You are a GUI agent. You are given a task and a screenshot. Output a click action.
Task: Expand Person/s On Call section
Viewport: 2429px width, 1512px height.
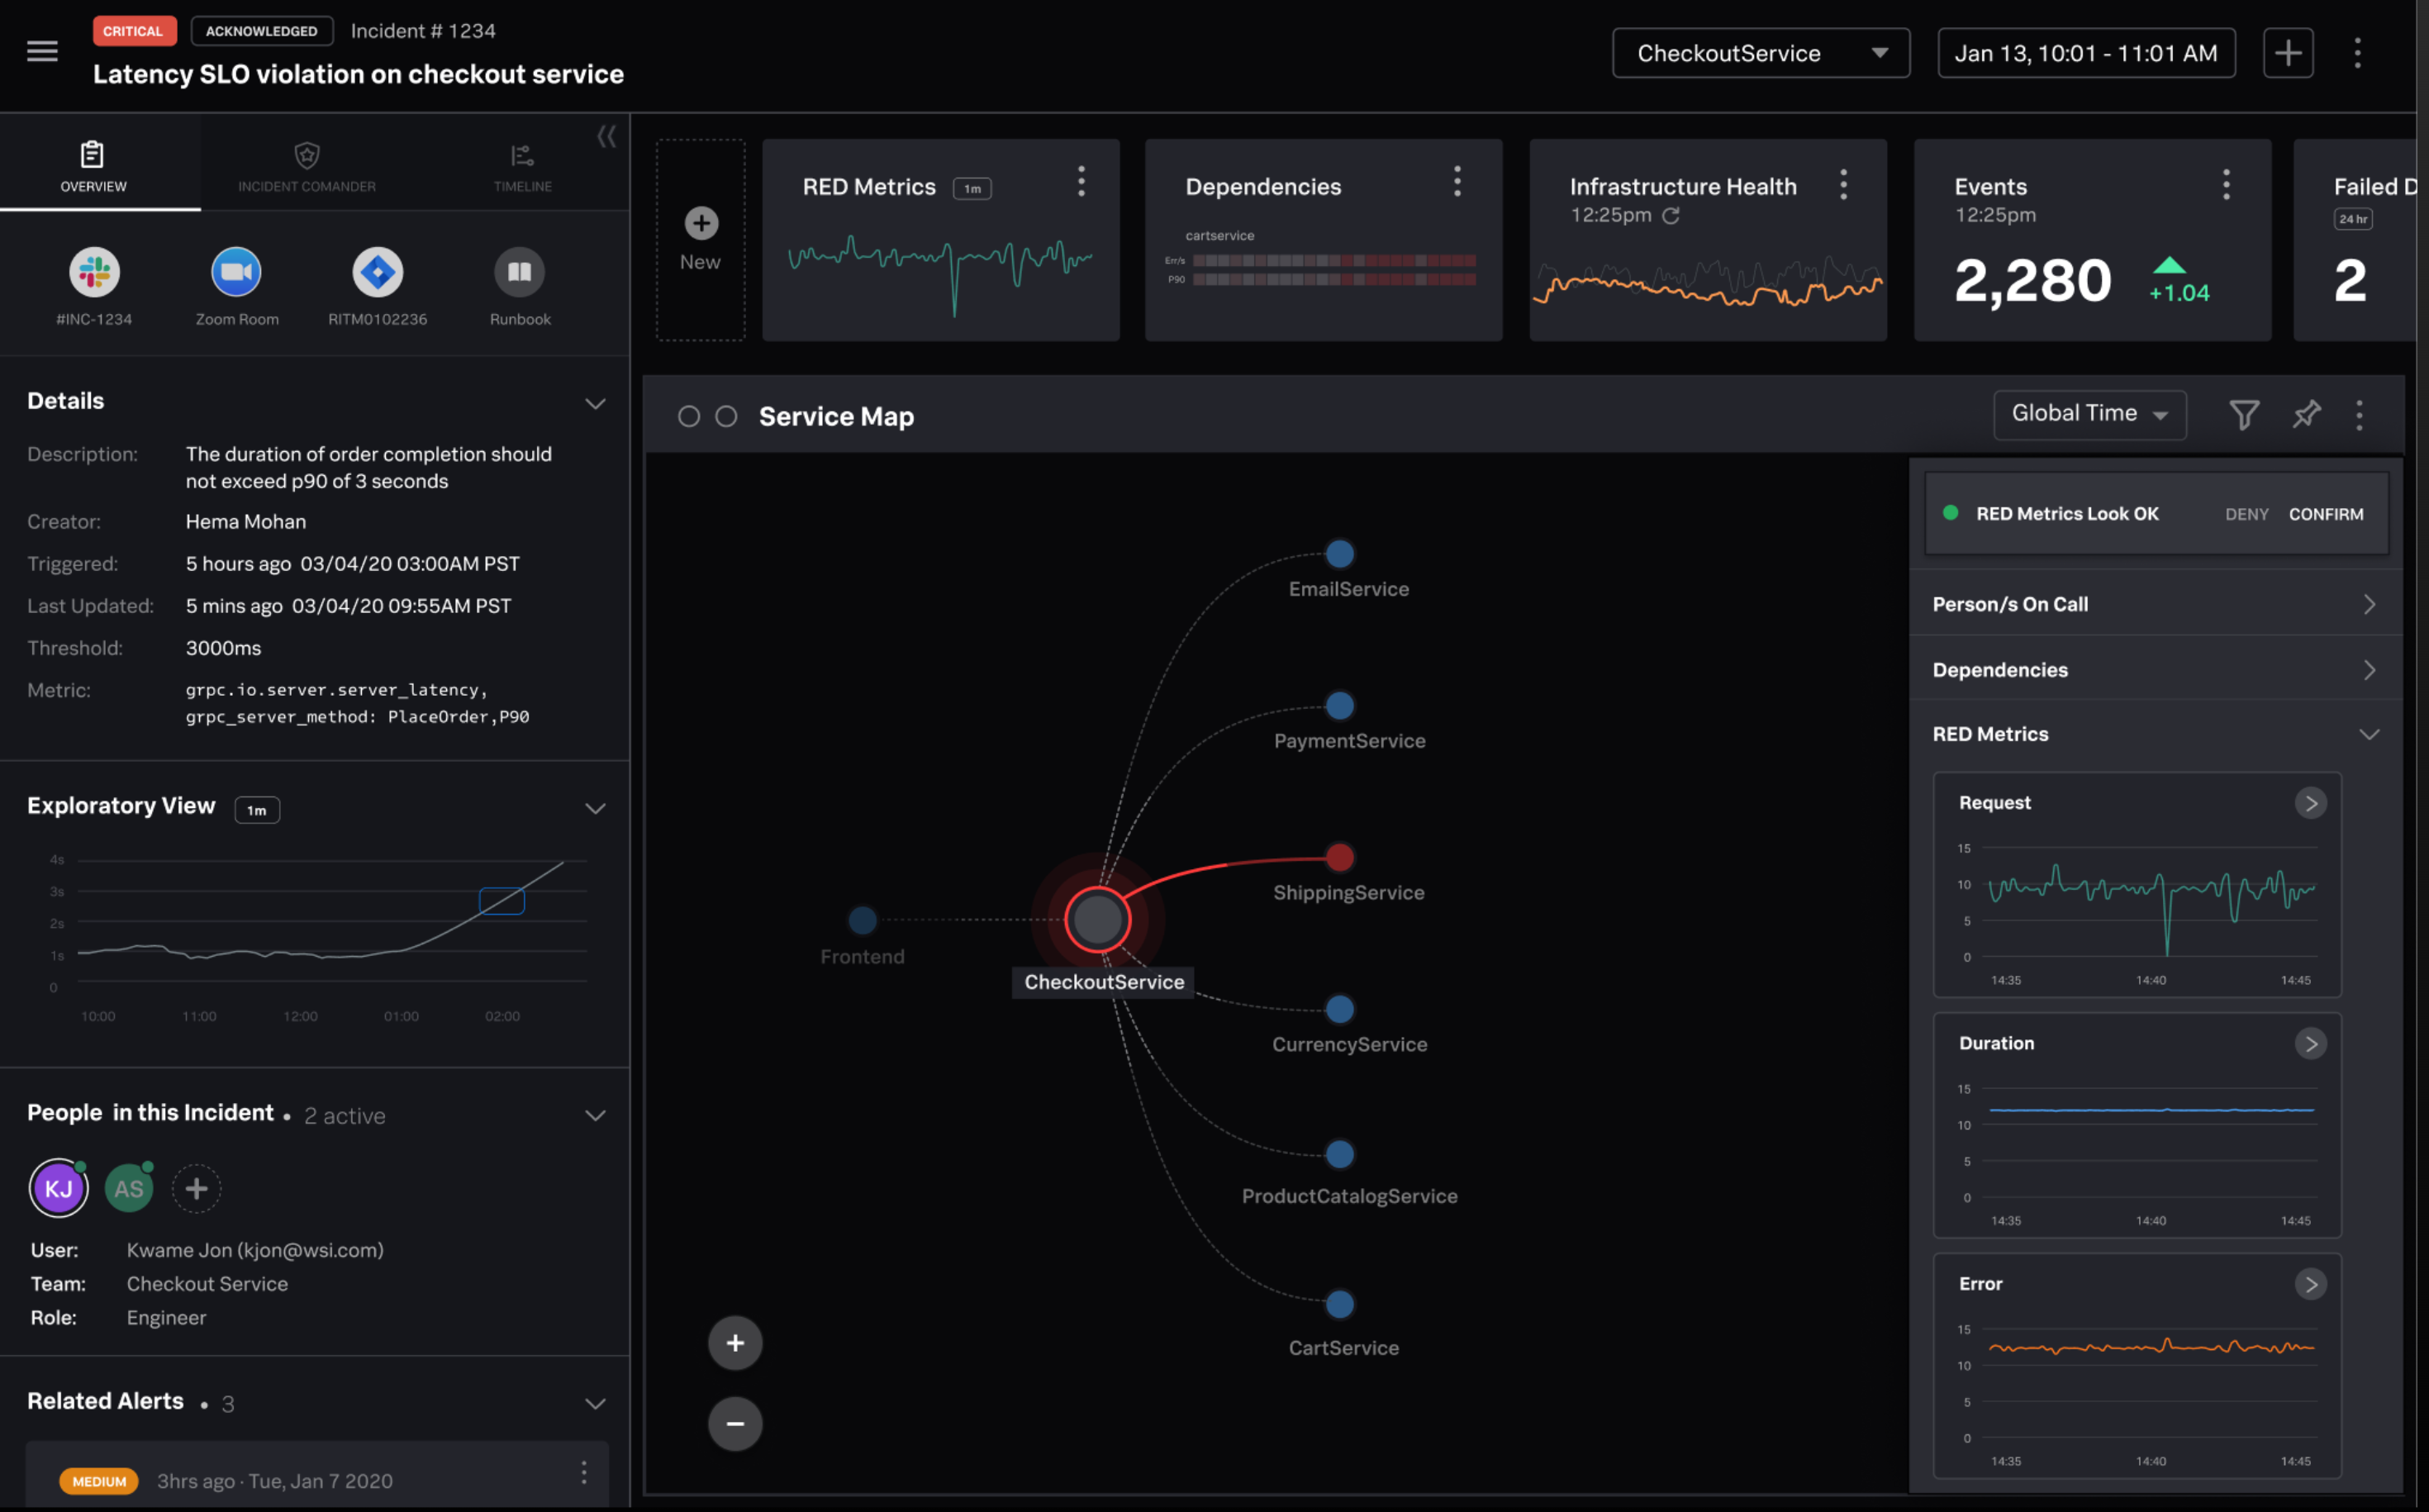coord(2156,604)
